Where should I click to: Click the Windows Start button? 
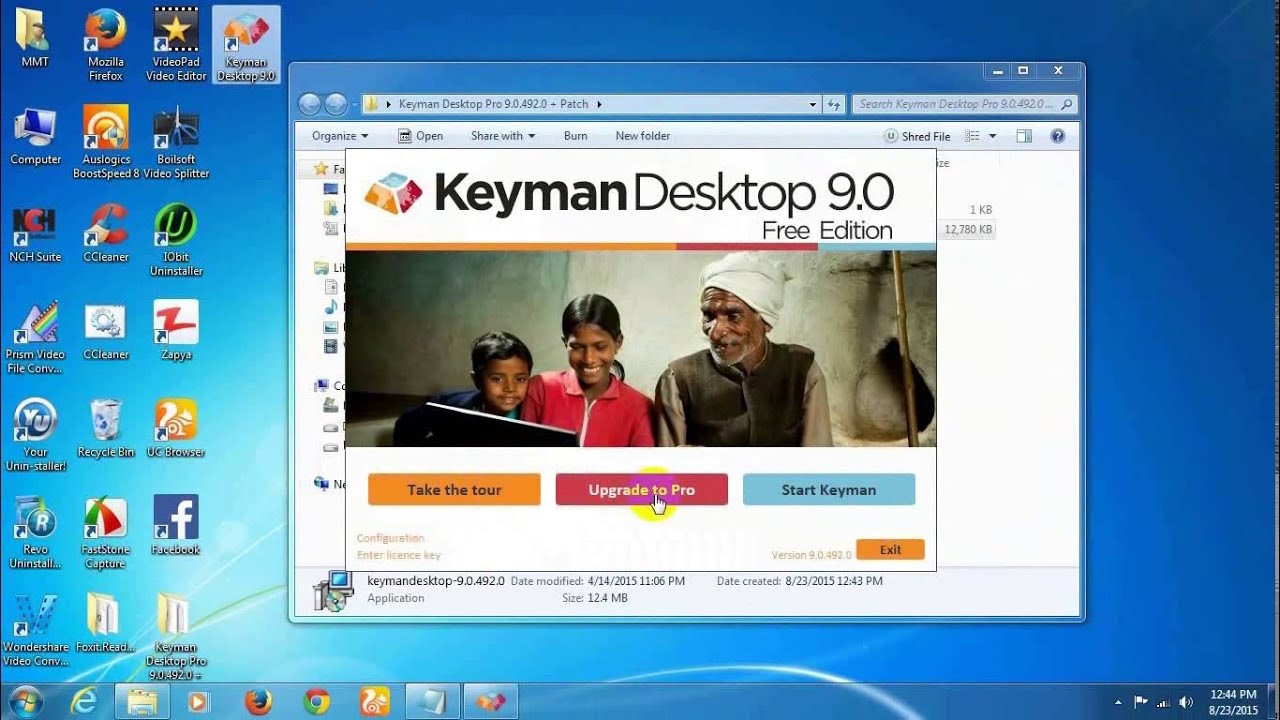(24, 701)
